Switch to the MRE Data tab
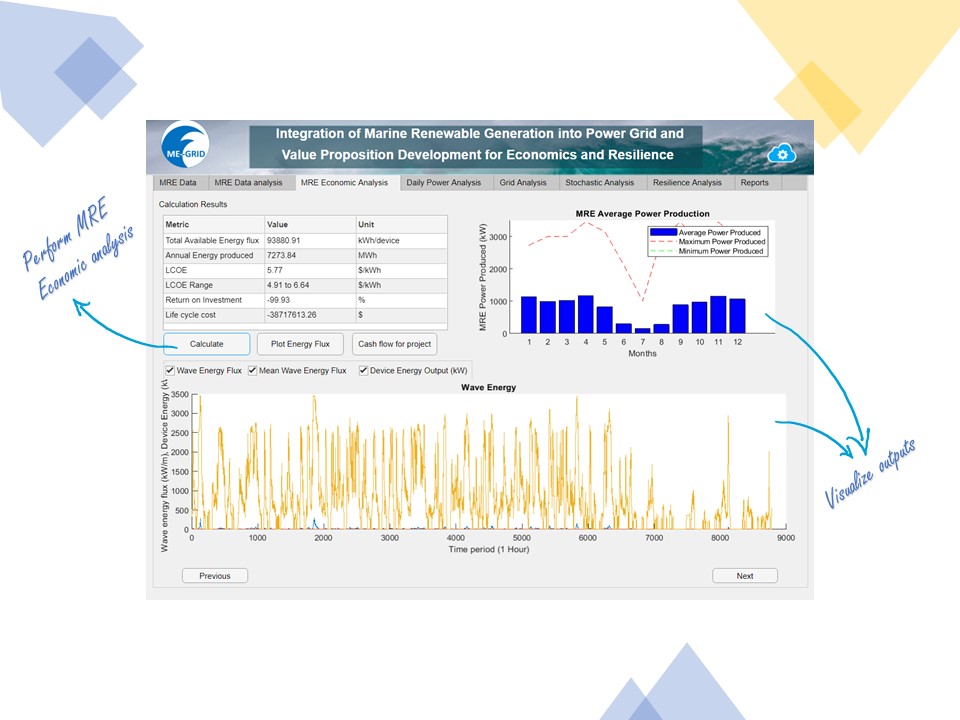The height and width of the screenshot is (720, 960). (x=178, y=183)
